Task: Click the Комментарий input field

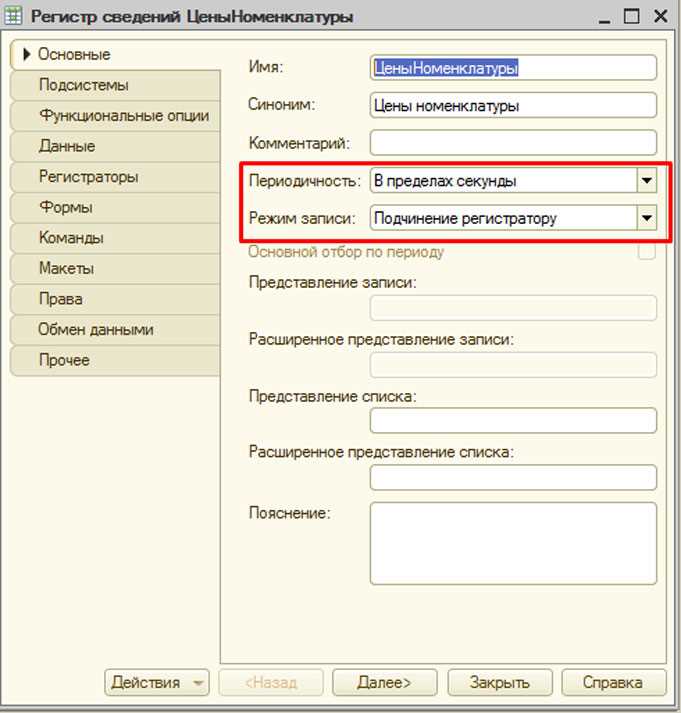Action: pos(513,143)
